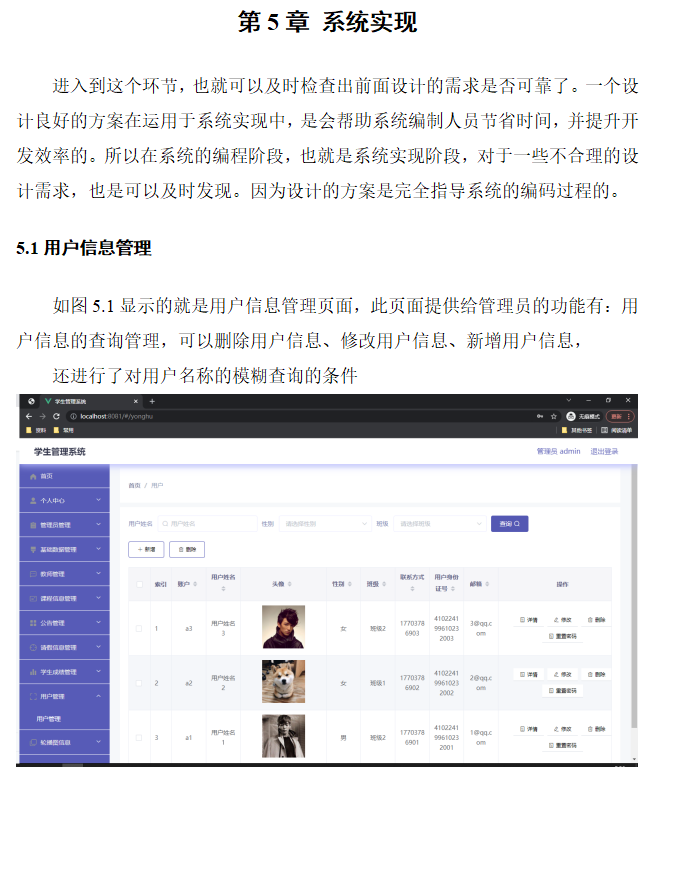Click the avatar photo of user a1
The height and width of the screenshot is (889, 684).
tap(283, 736)
